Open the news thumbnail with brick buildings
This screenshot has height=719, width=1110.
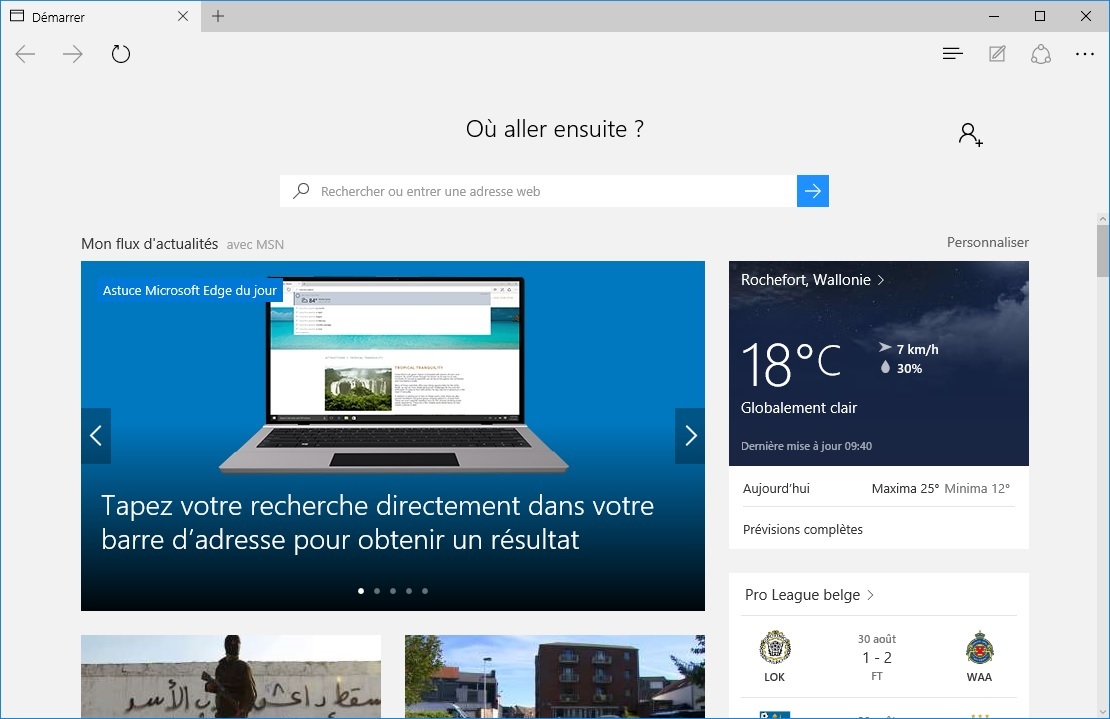(555, 677)
